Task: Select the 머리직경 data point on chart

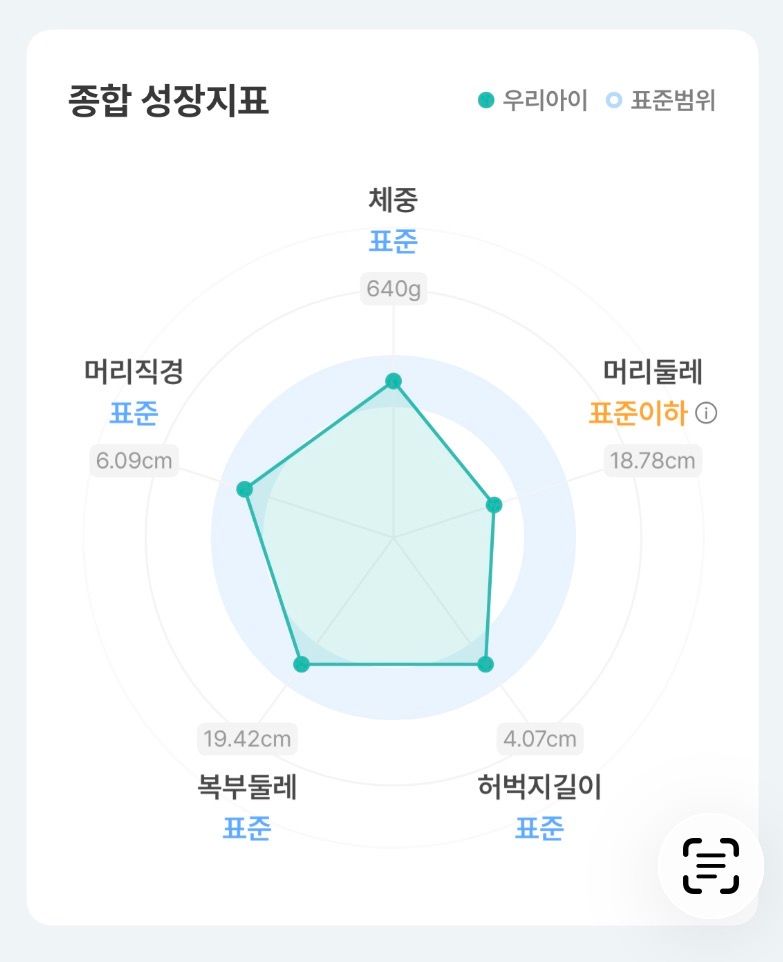Action: [x=244, y=489]
